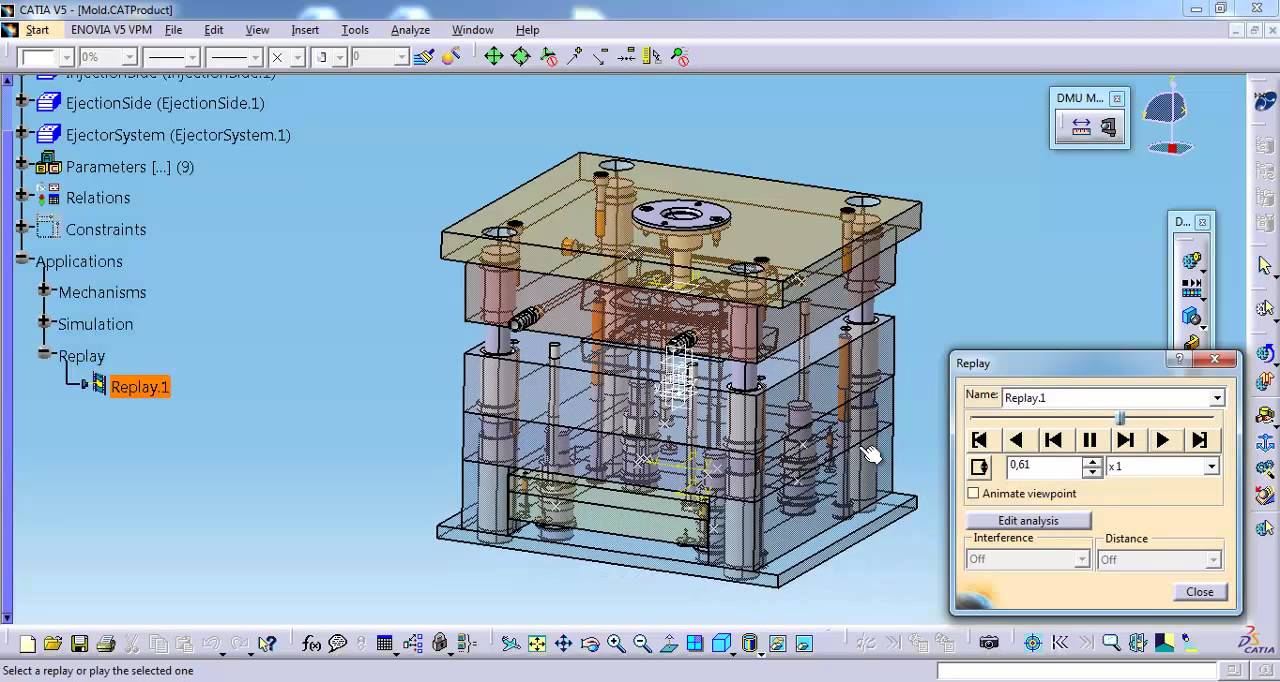Click the Normal View icon

coord(669,644)
